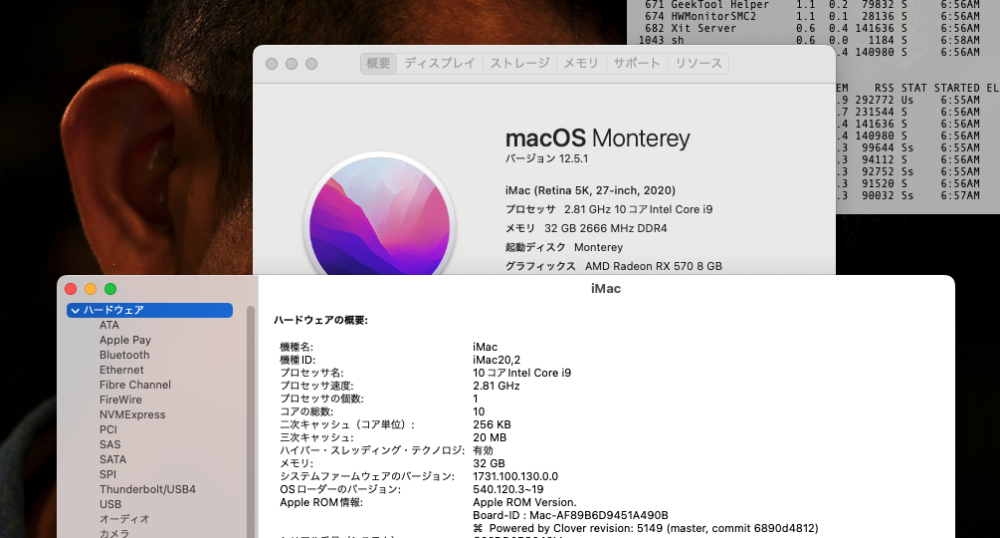The image size is (1000, 538).
Task: Click the 20 MB L3 cache value
Action: (x=490, y=438)
